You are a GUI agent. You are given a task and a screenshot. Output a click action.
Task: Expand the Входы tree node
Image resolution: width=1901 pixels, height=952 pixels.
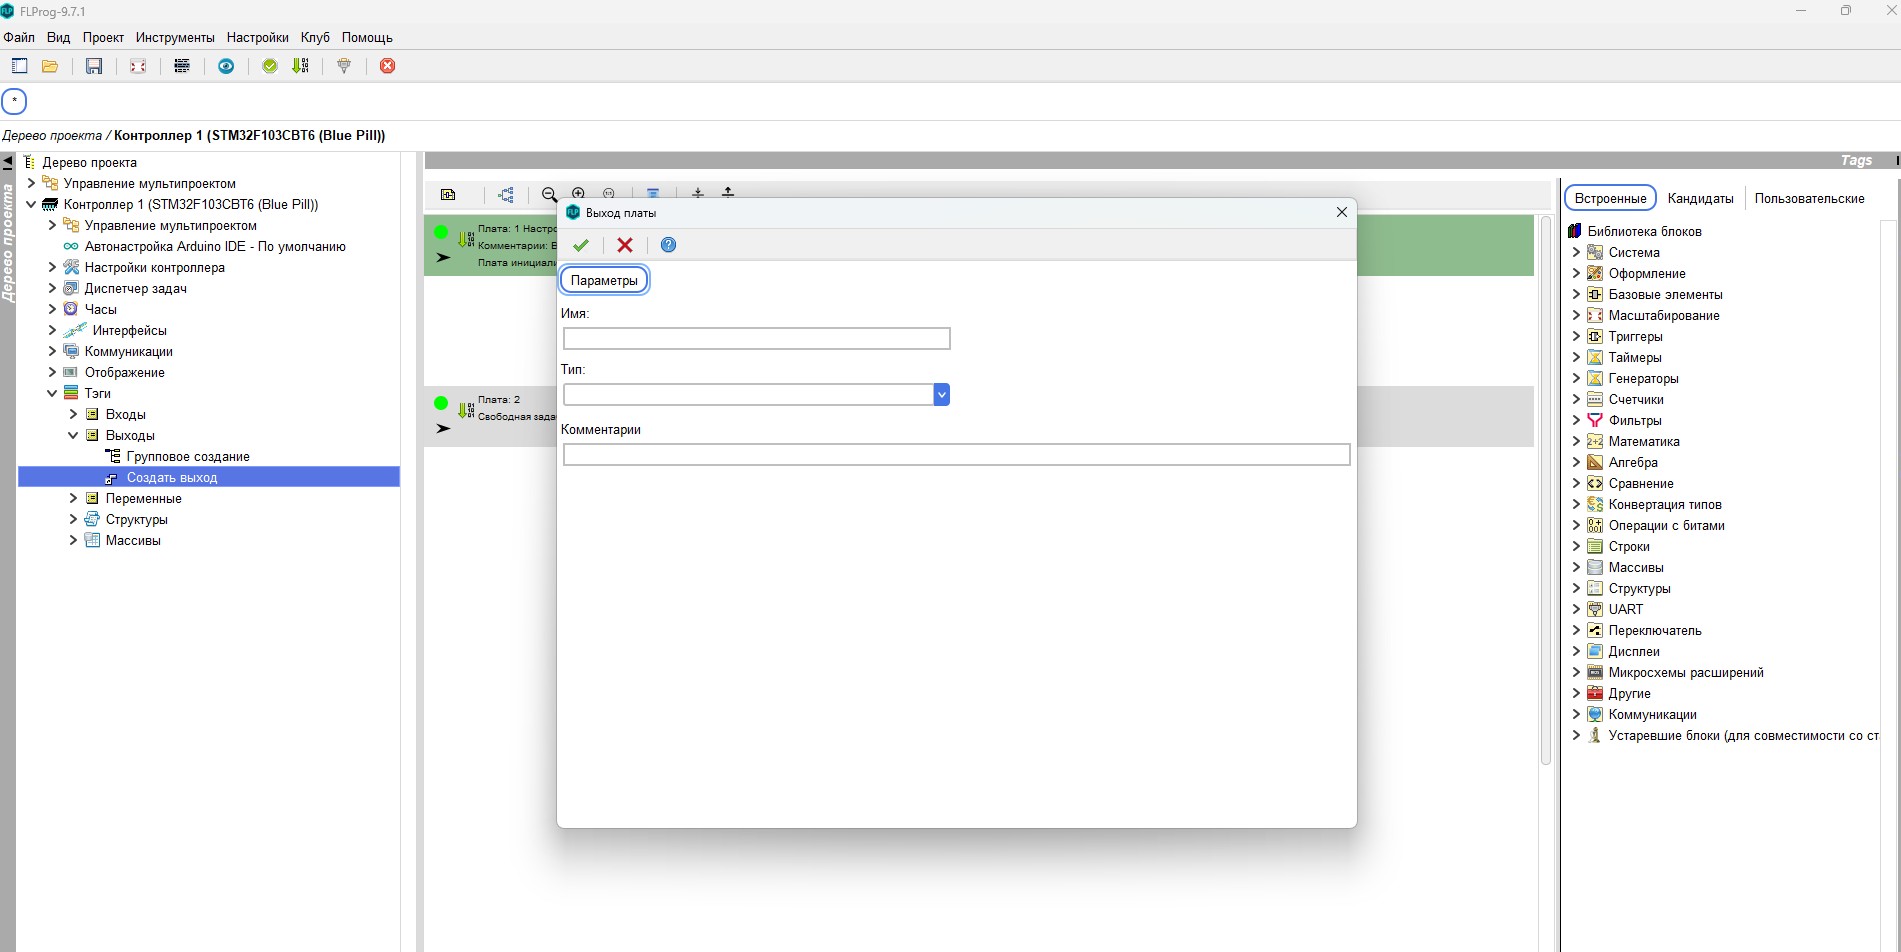(x=73, y=414)
